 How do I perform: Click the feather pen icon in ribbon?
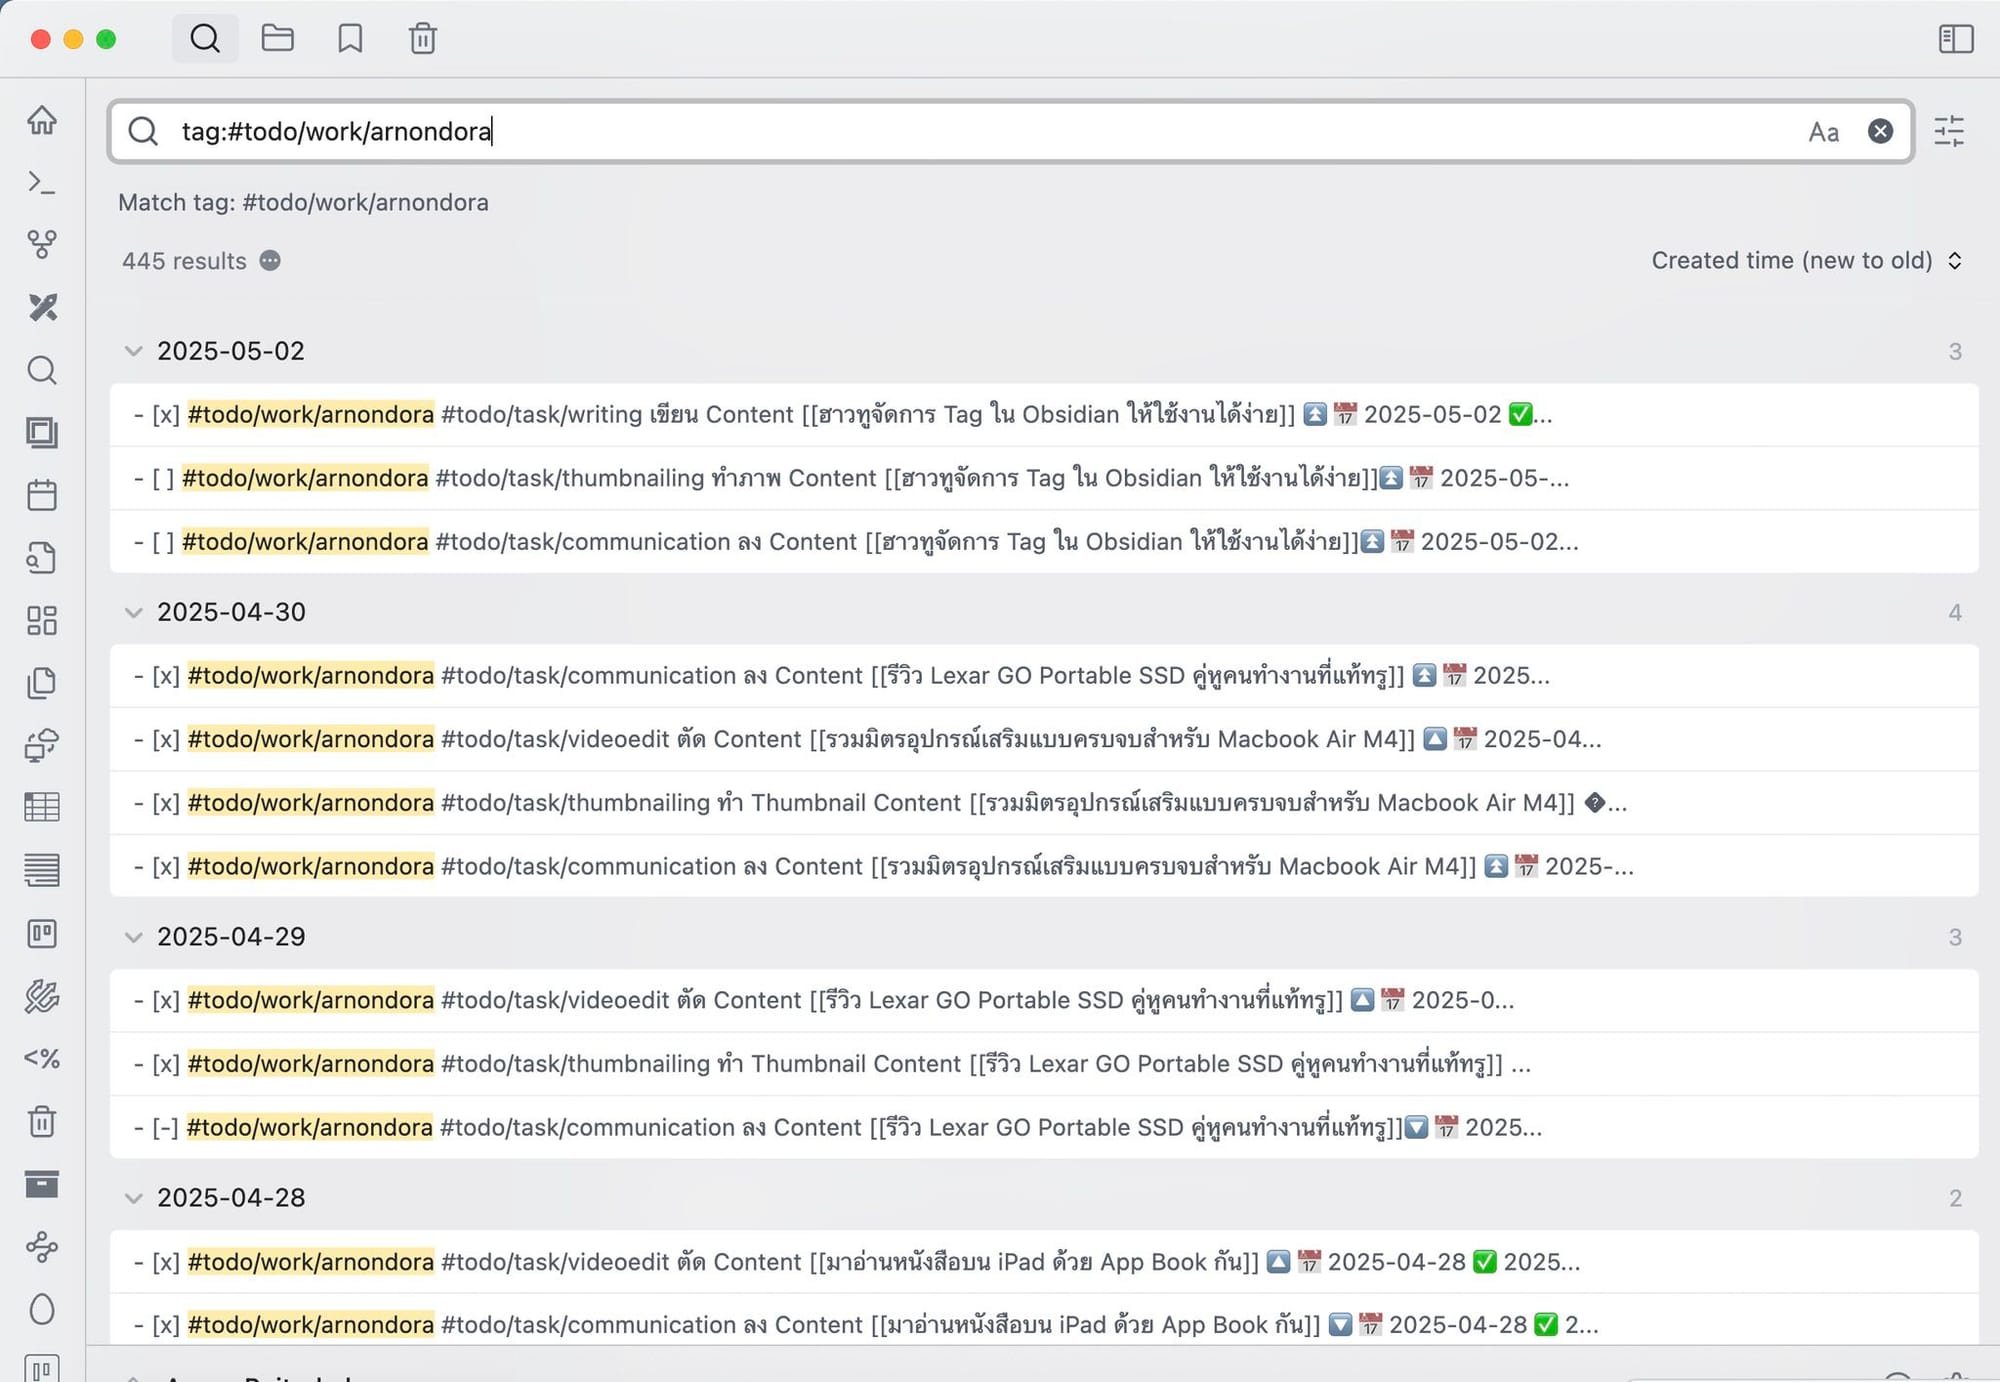click(42, 996)
